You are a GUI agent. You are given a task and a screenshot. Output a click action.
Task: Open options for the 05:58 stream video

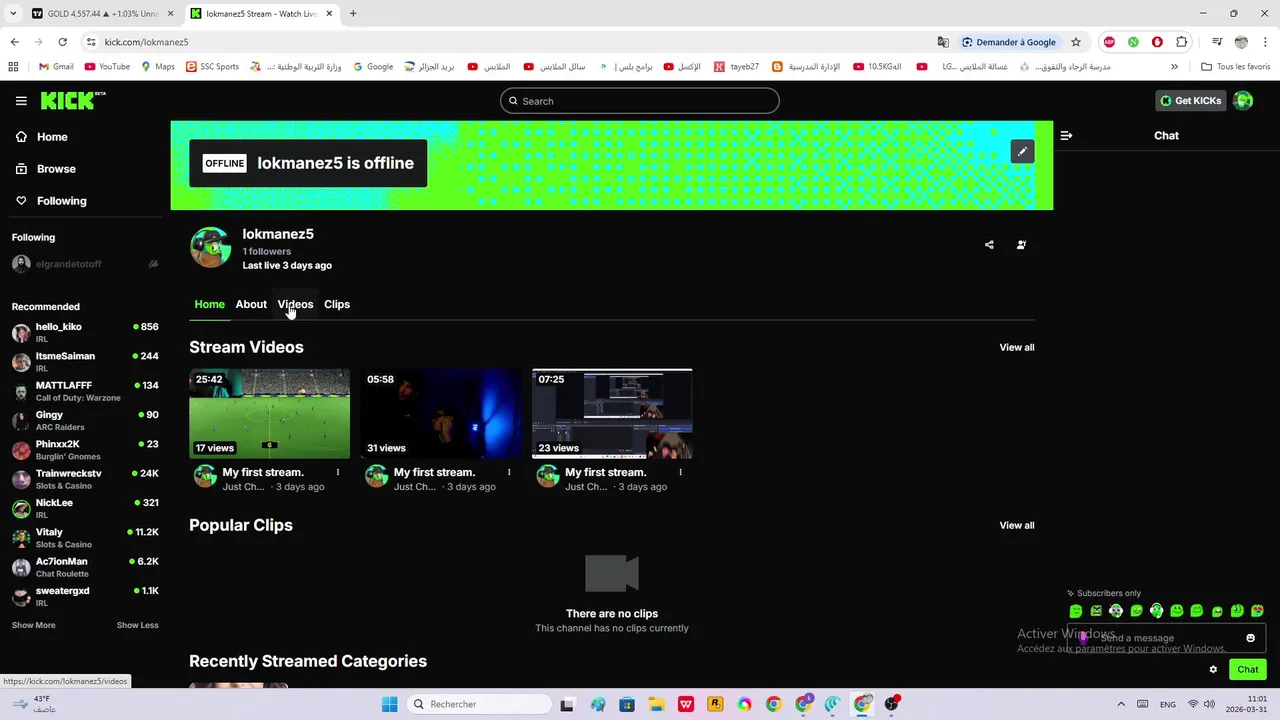point(509,472)
